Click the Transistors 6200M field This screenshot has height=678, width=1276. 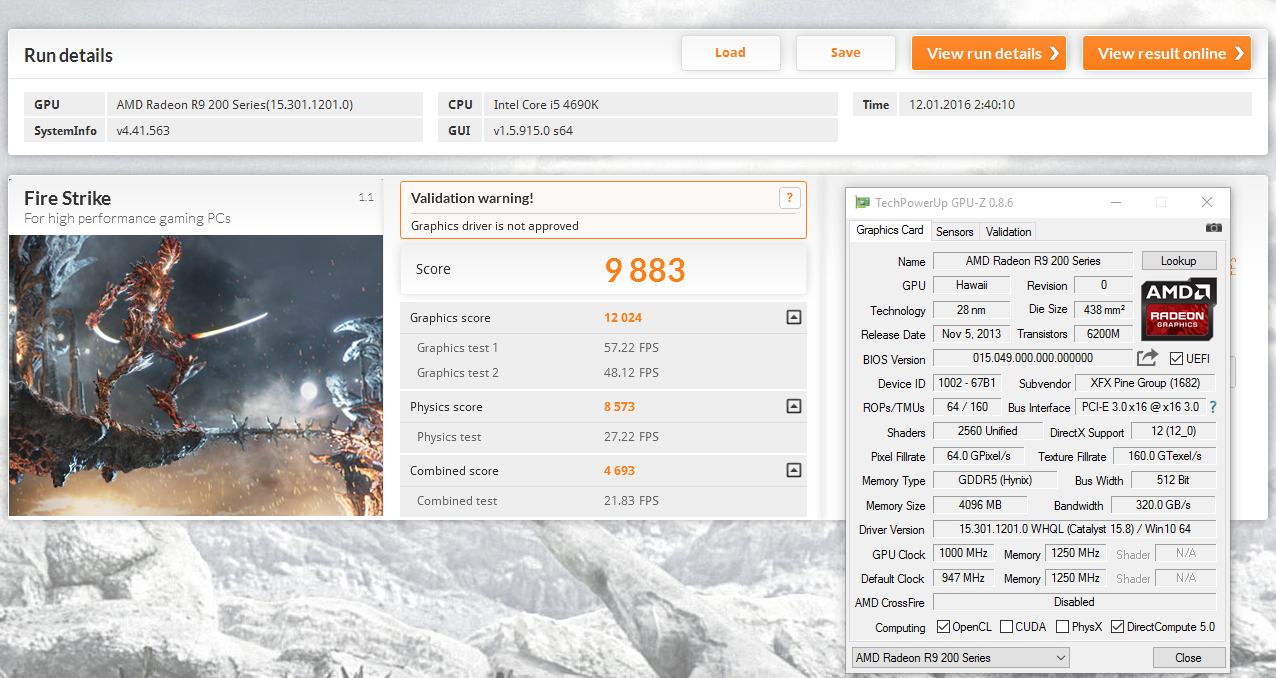click(1104, 334)
